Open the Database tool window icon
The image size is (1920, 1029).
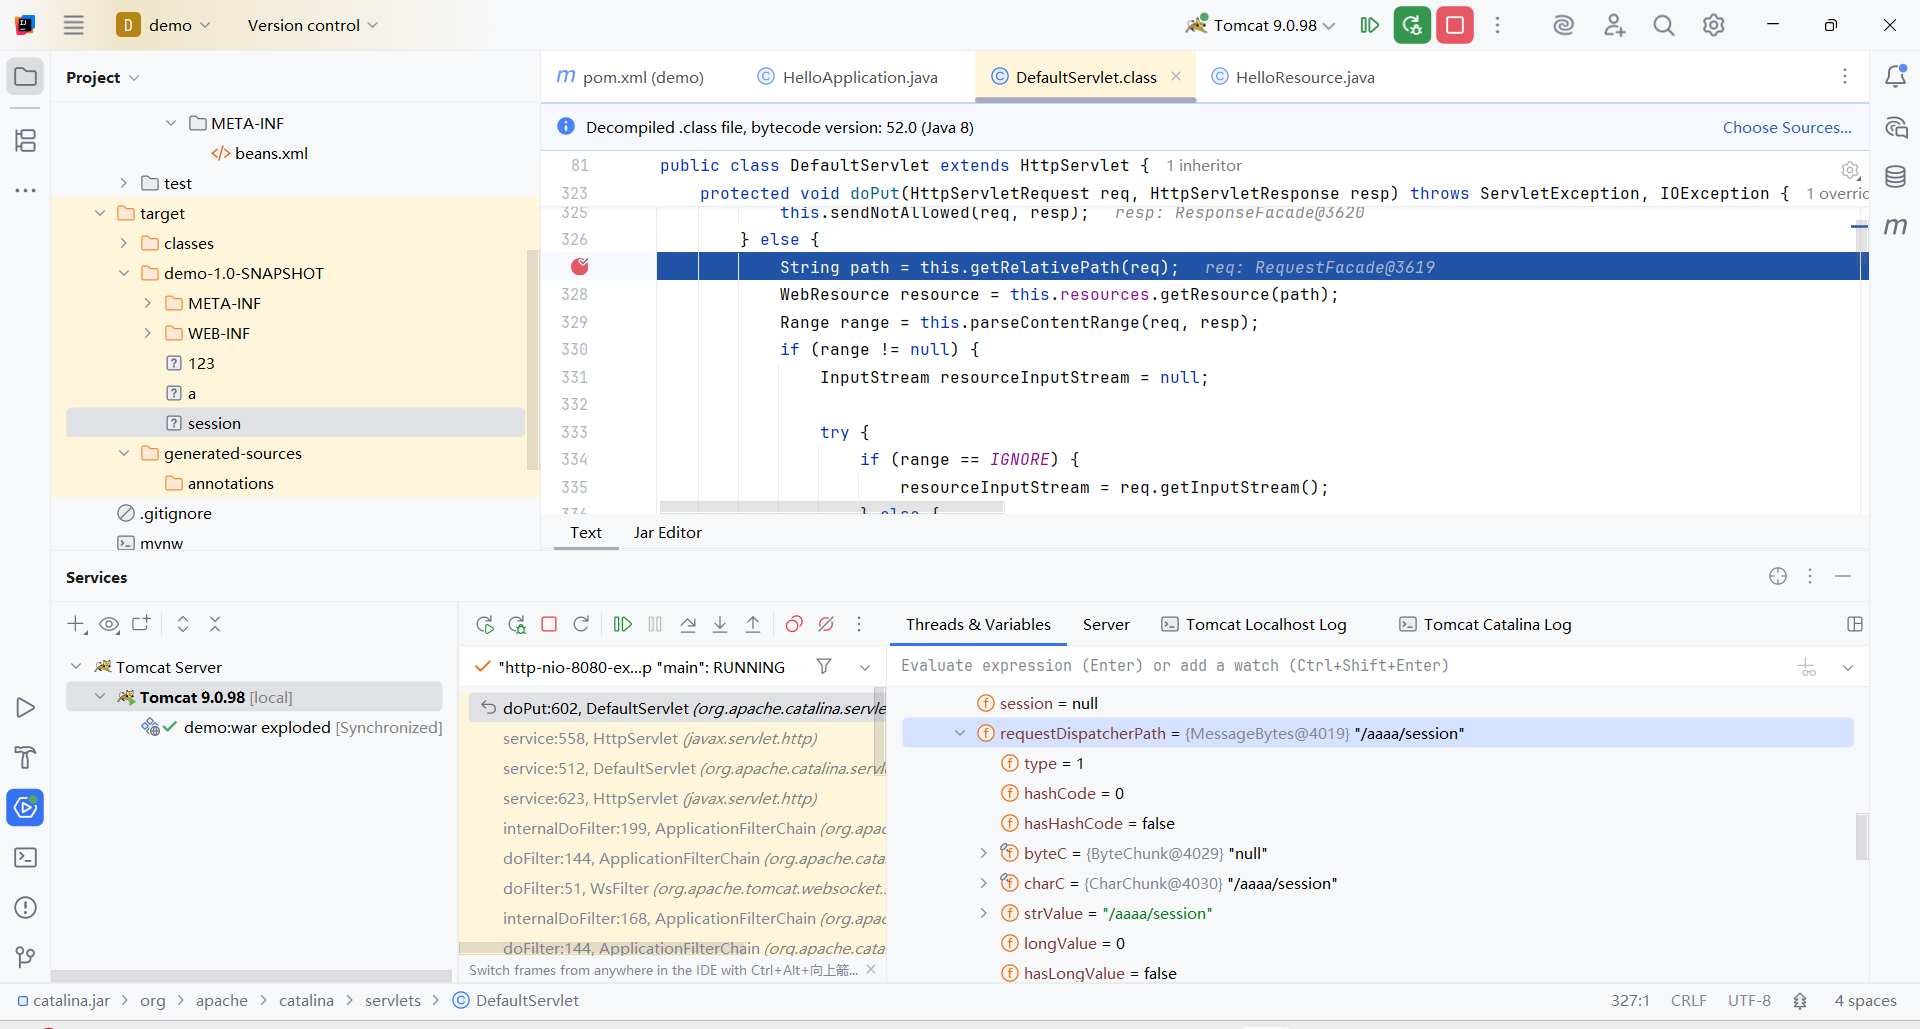tap(1895, 177)
